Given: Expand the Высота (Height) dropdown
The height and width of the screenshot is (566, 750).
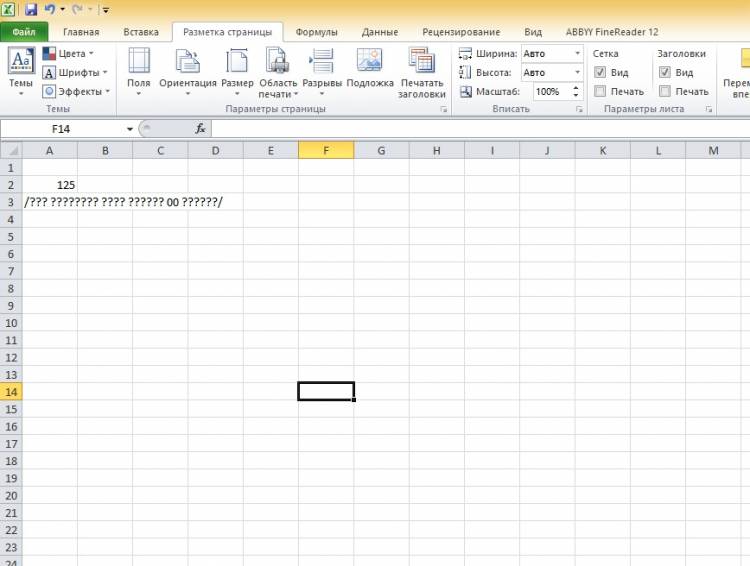Looking at the screenshot, I should click(577, 73).
